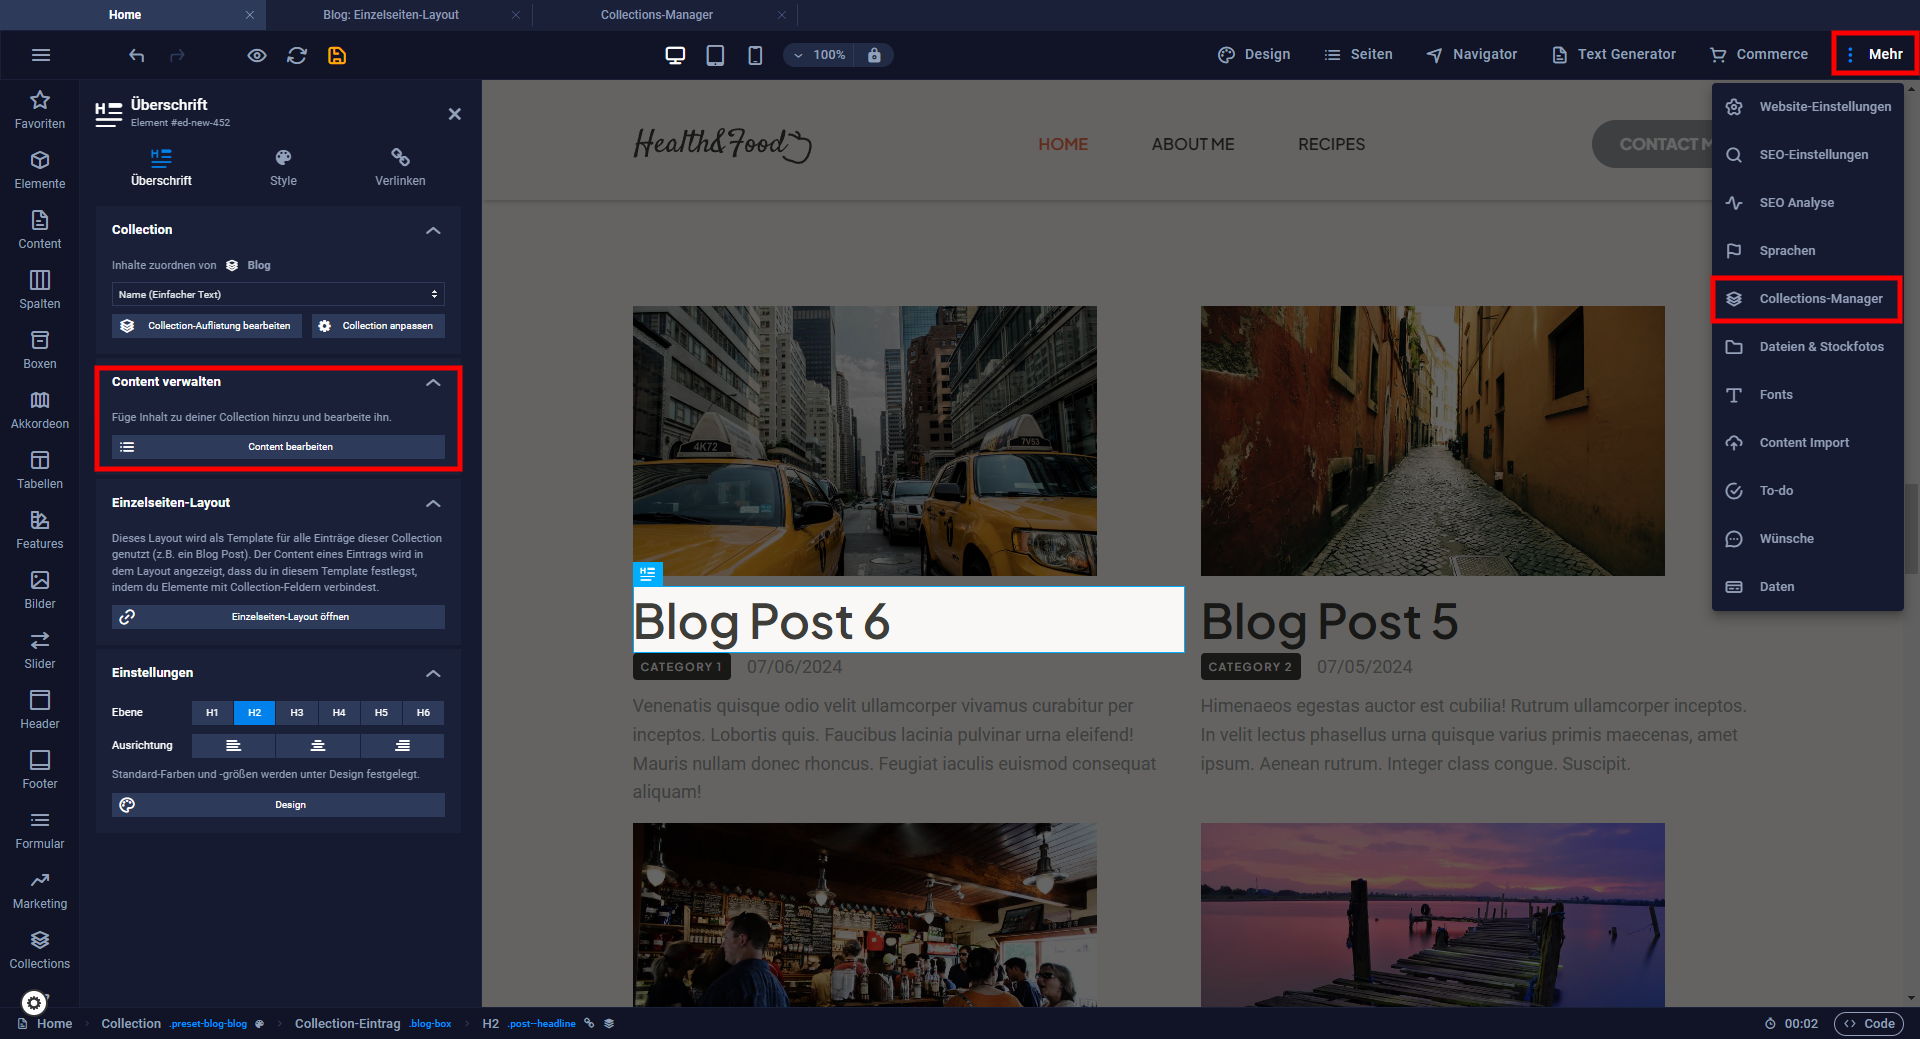The image size is (1920, 1039).
Task: Open the Header sidebar section
Action: (x=40, y=710)
